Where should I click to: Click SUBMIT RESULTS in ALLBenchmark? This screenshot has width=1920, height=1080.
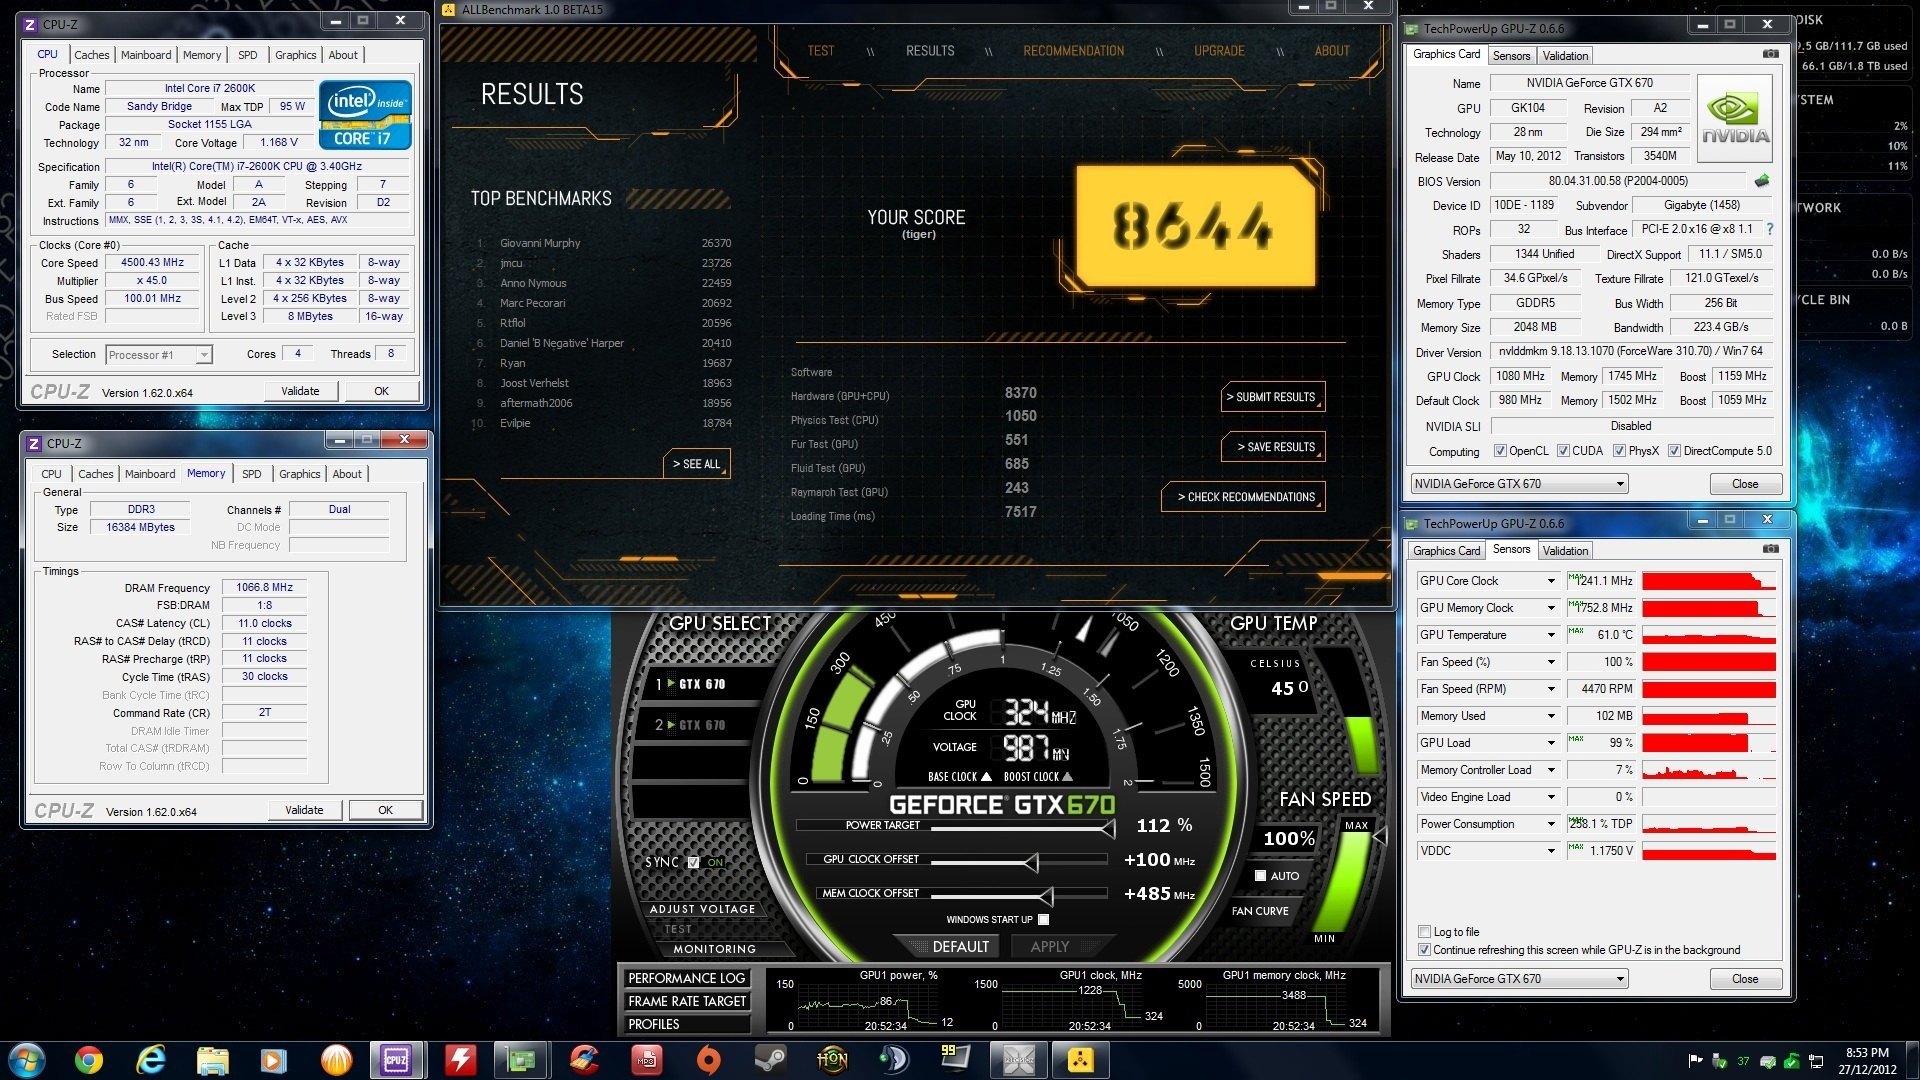tap(1273, 397)
